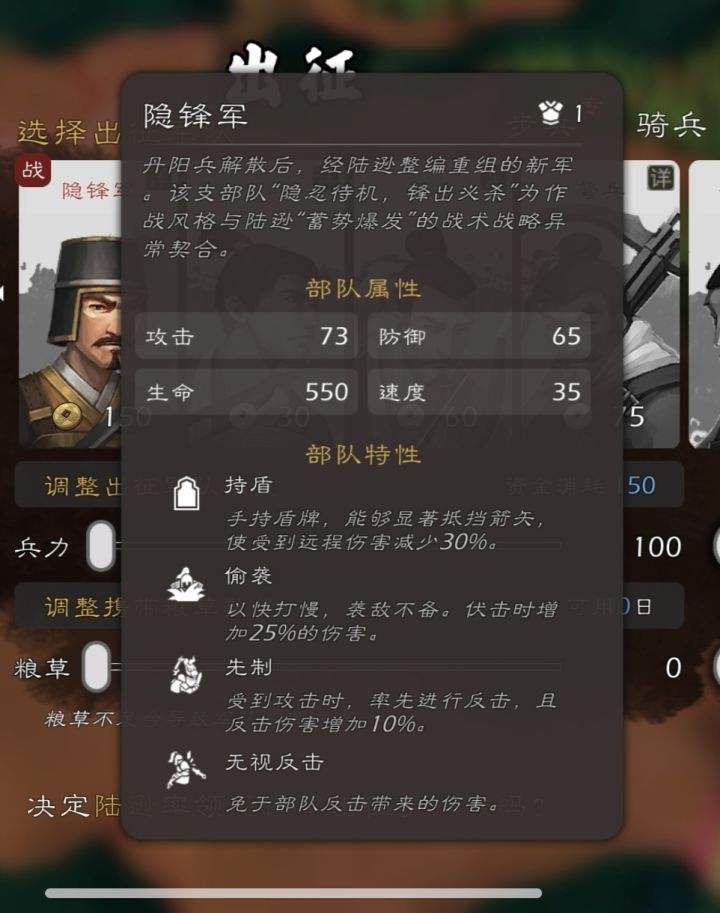Select the 隐锋军 general portrait card
The width and height of the screenshot is (720, 913).
click(x=71, y=303)
